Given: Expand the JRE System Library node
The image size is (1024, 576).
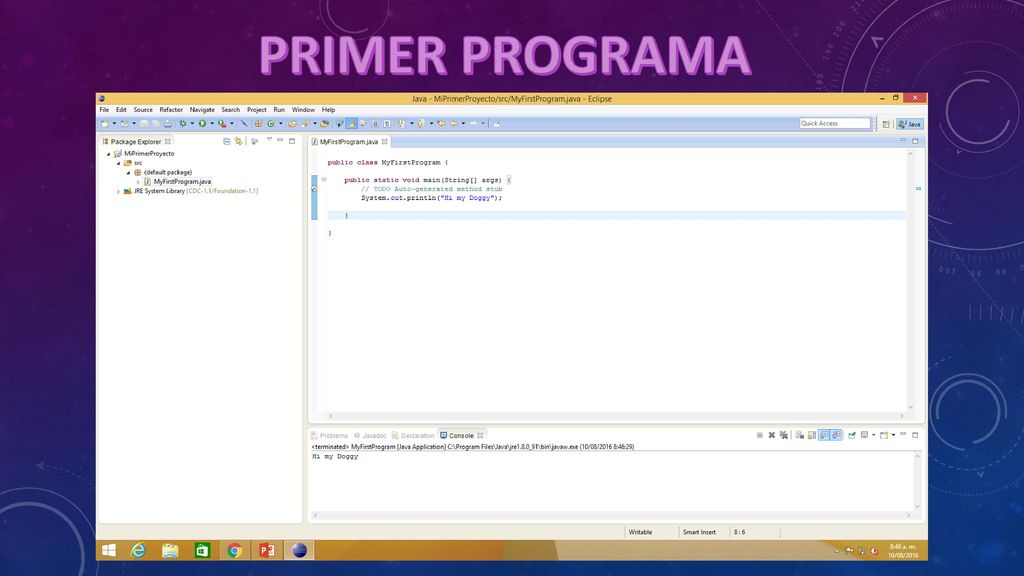Looking at the screenshot, I should [118, 191].
